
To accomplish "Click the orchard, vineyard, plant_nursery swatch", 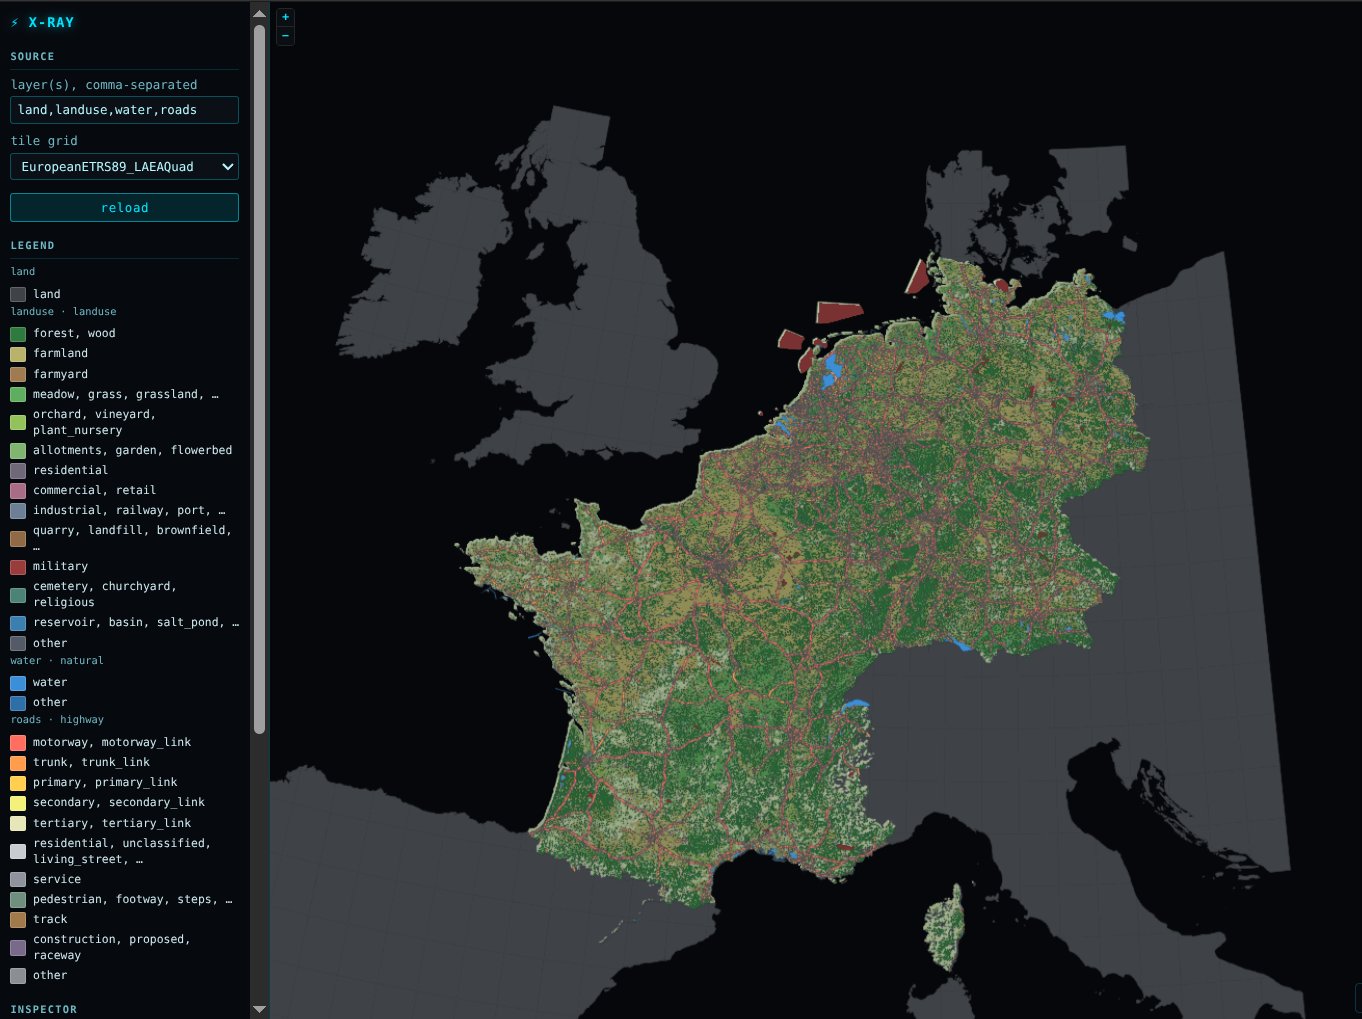I will point(18,423).
